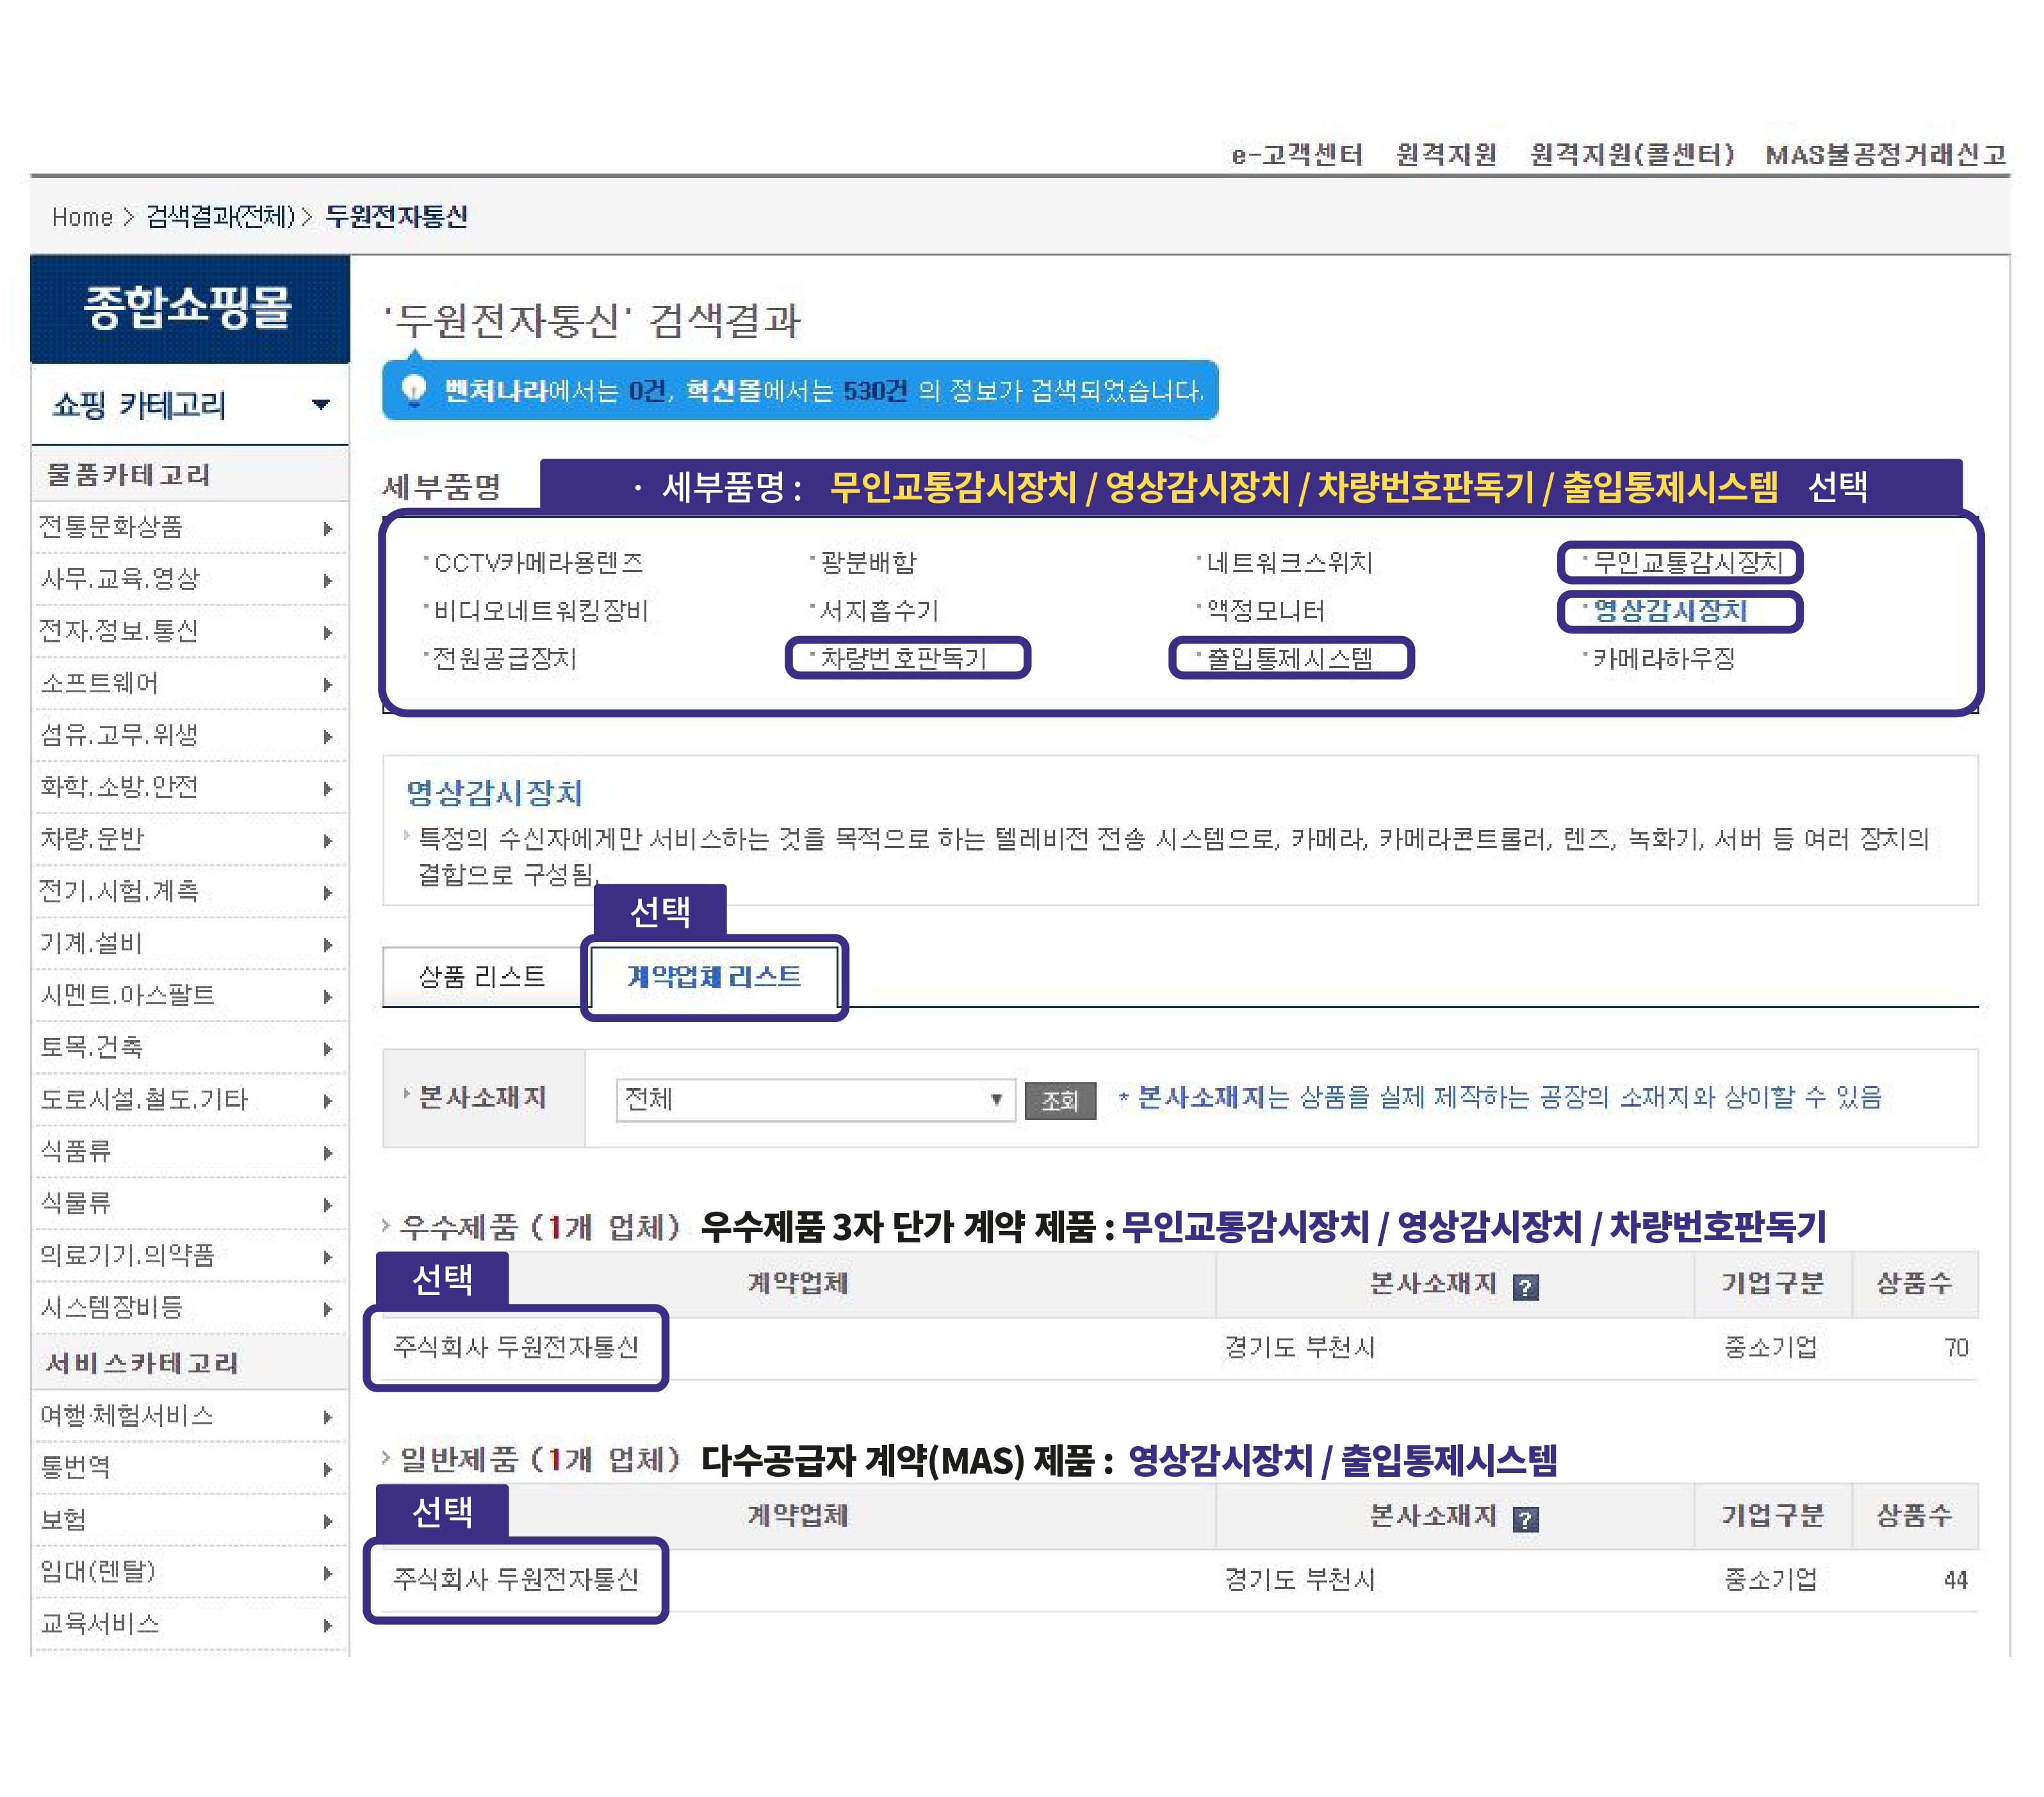Select 광분배함 sub-item
This screenshot has height=1797, width=2044.
868,563
